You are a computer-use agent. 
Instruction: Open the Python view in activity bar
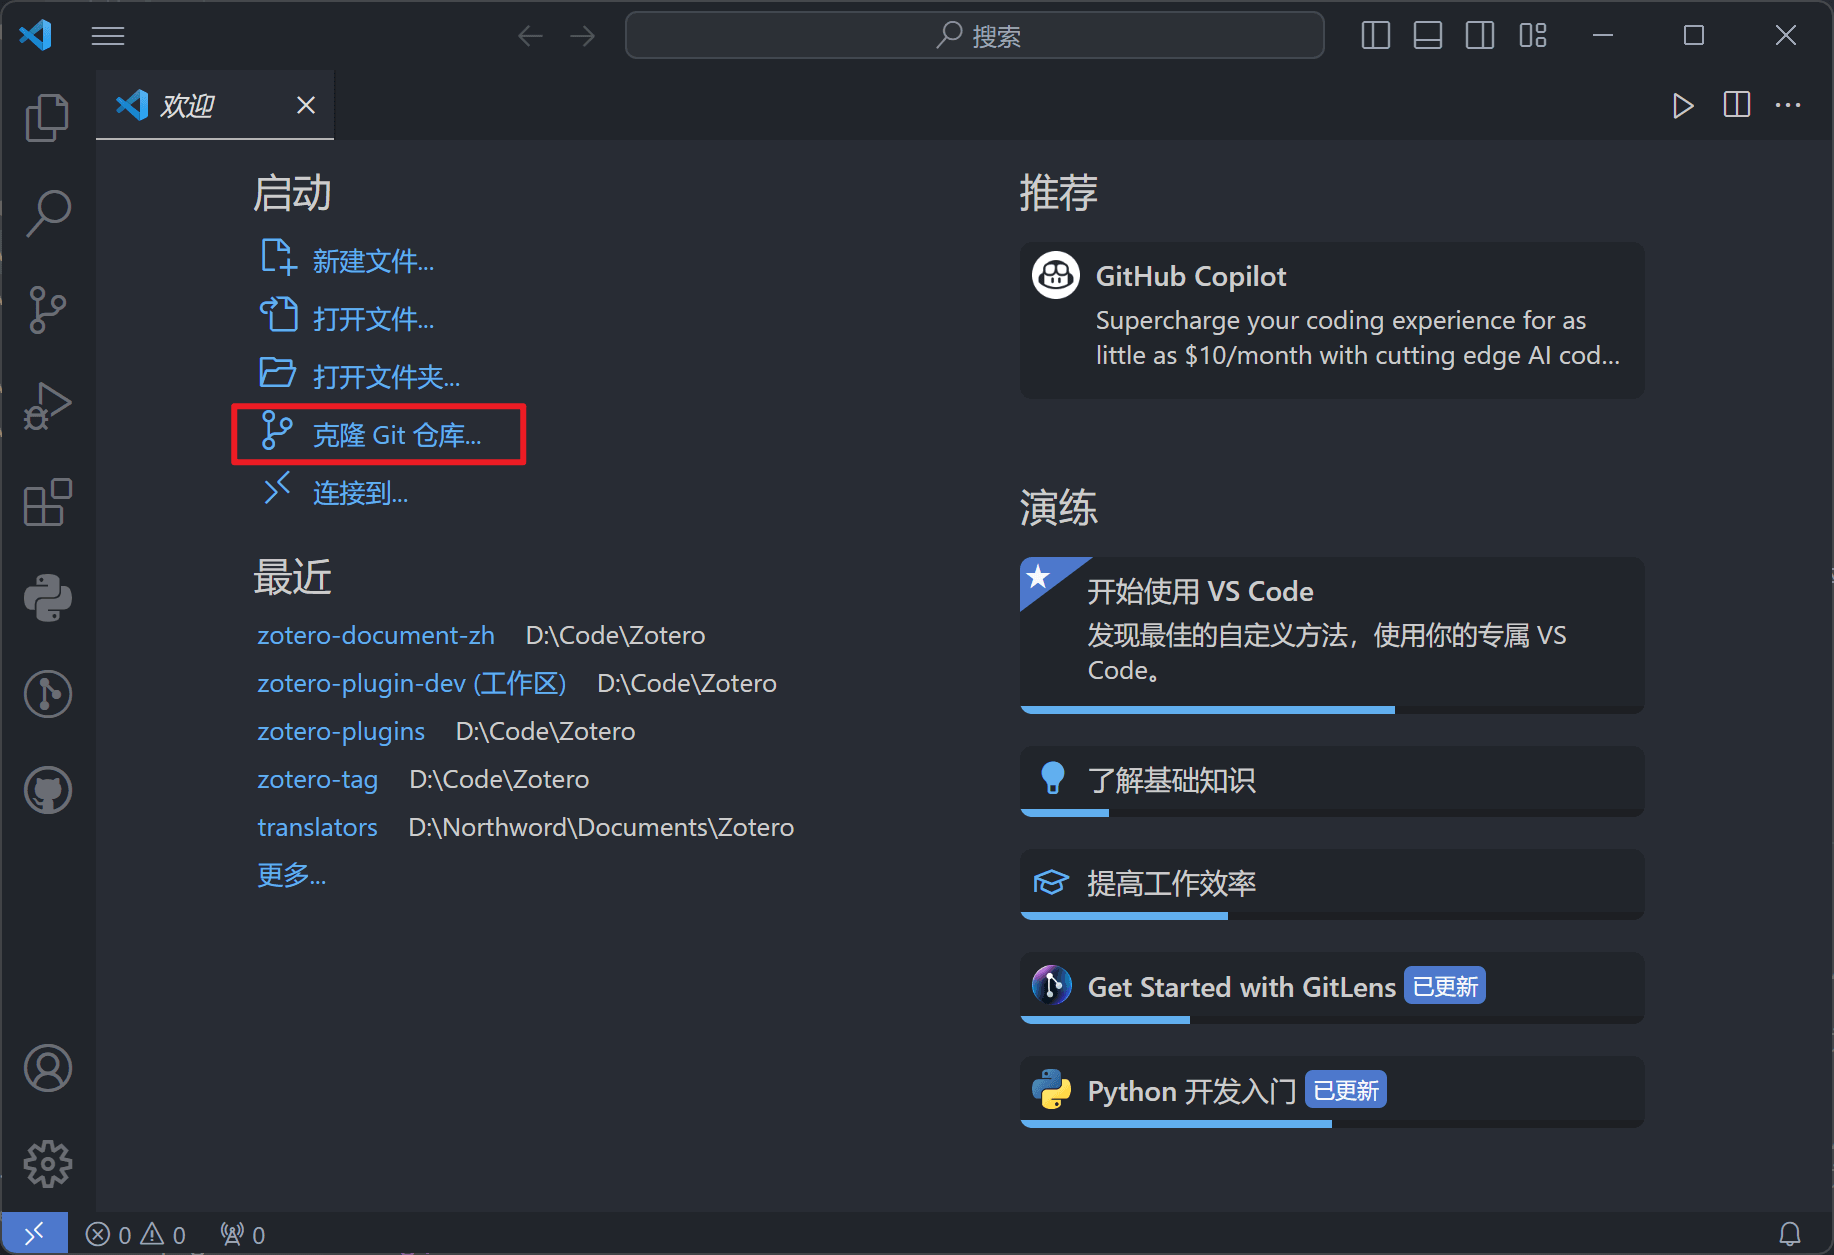pos(47,598)
